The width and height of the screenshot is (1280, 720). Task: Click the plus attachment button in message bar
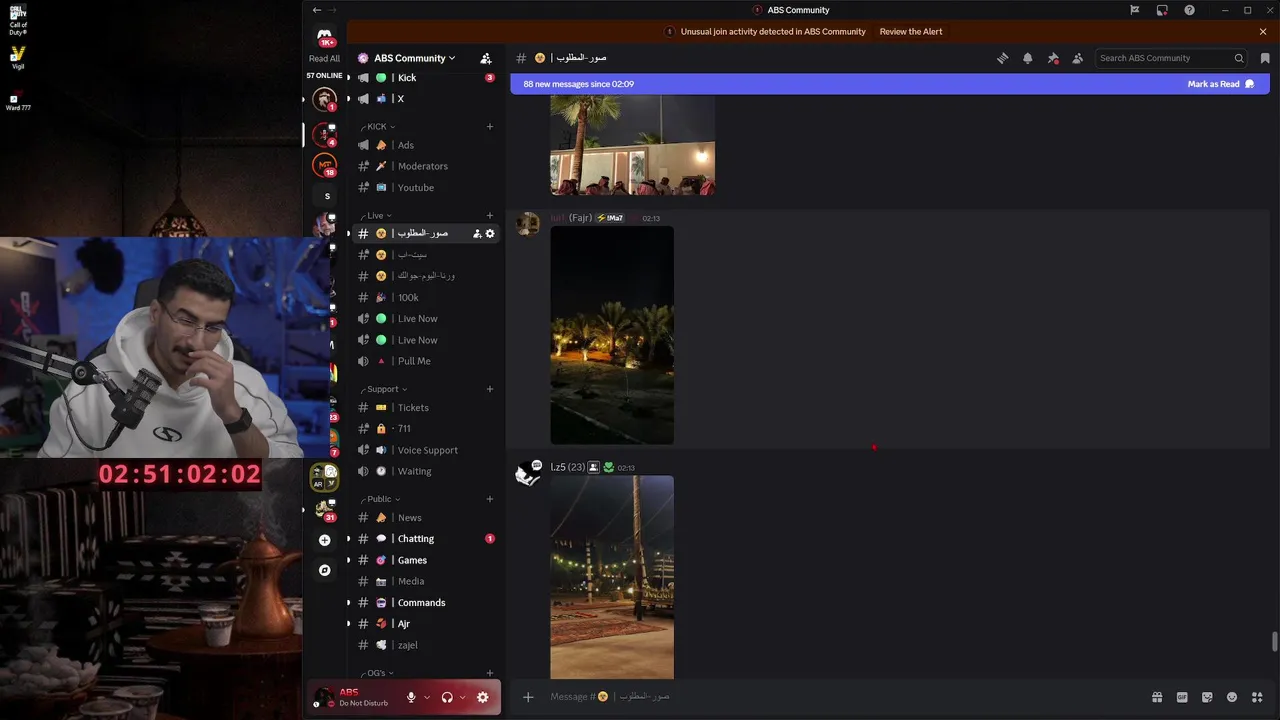pyautogui.click(x=528, y=697)
